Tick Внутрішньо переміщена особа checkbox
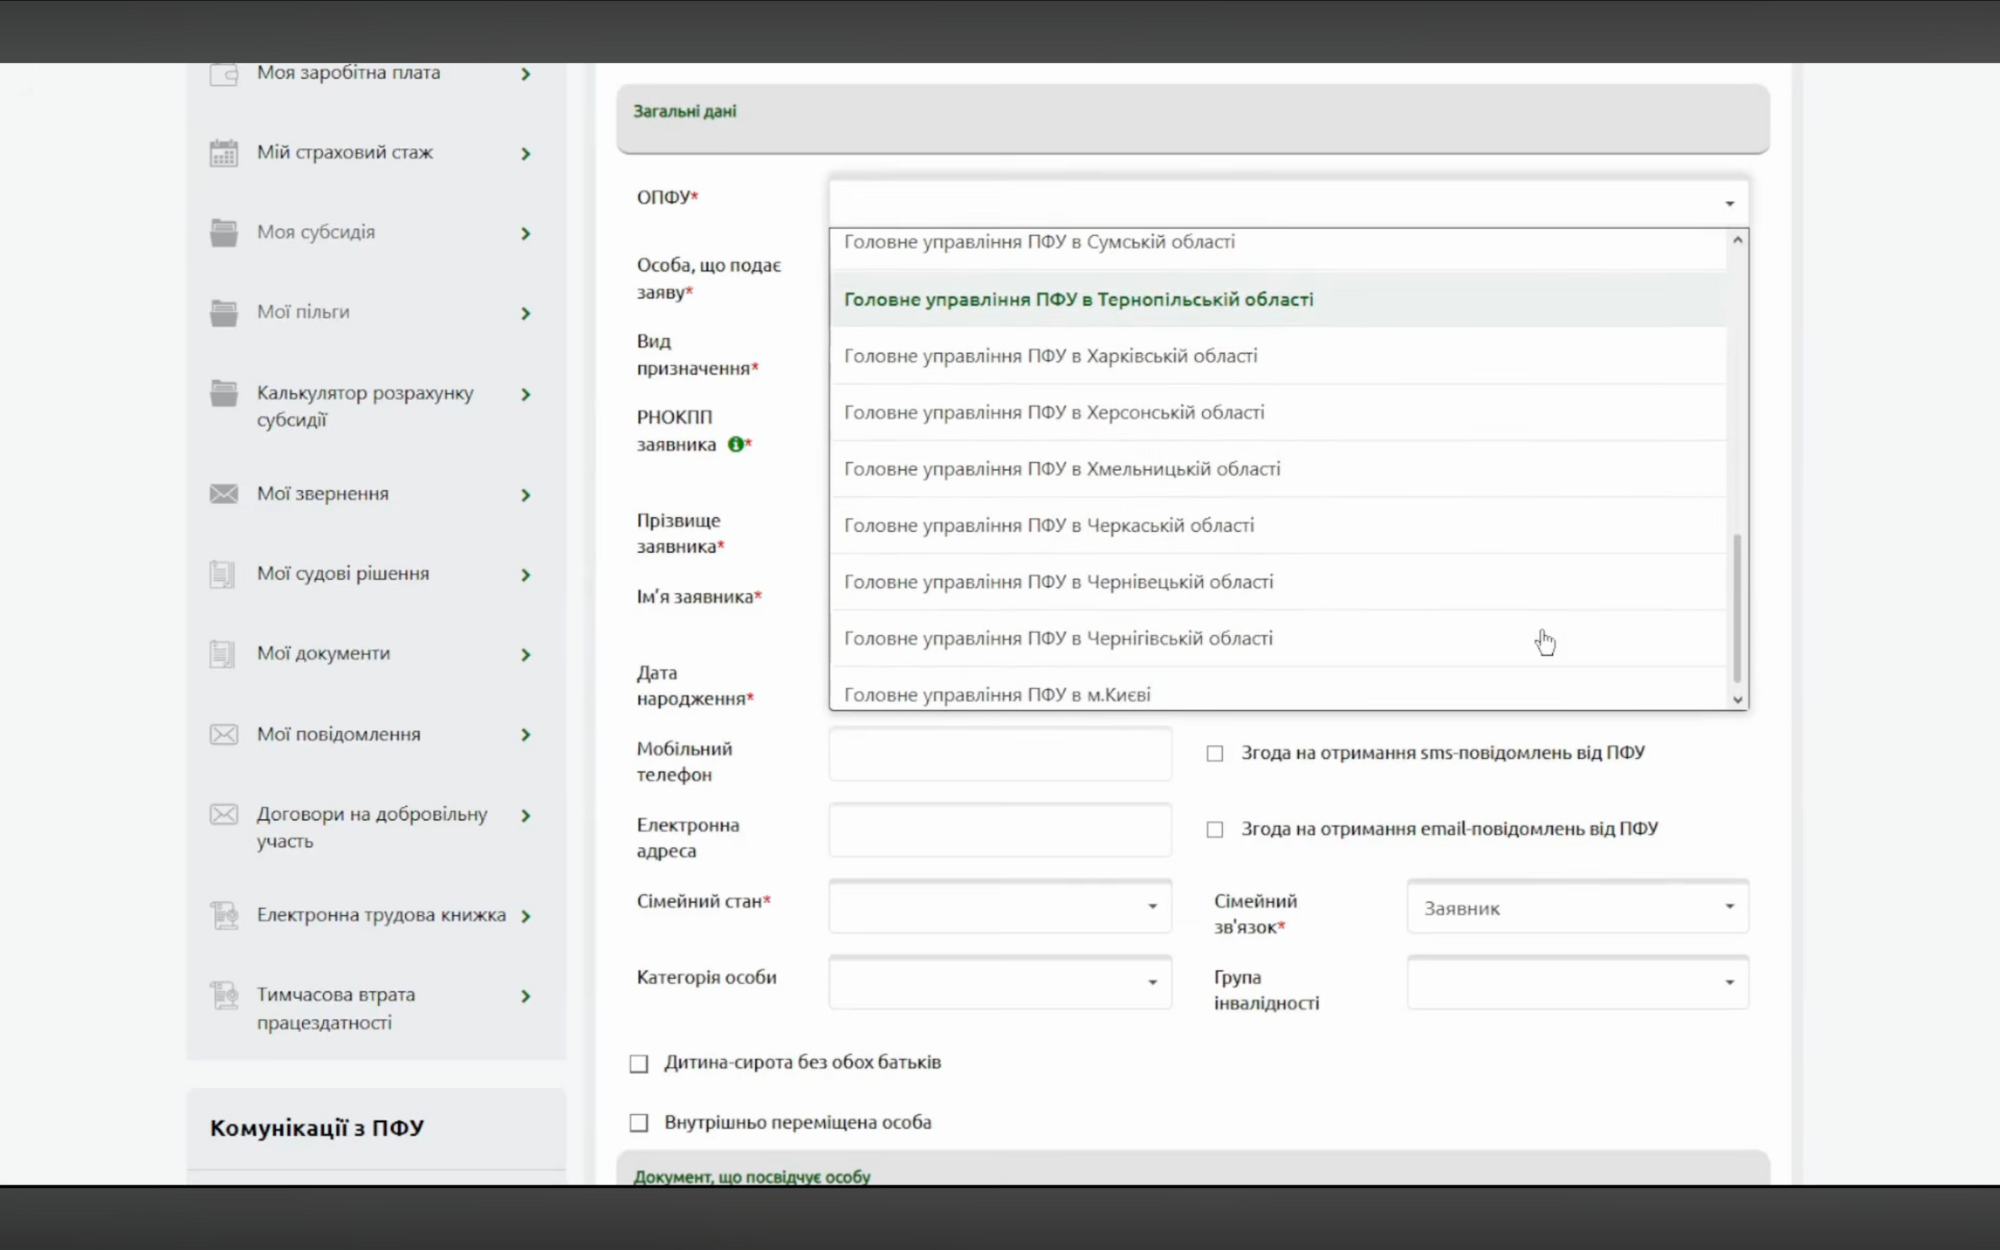Image resolution: width=2000 pixels, height=1250 pixels. coord(639,1123)
